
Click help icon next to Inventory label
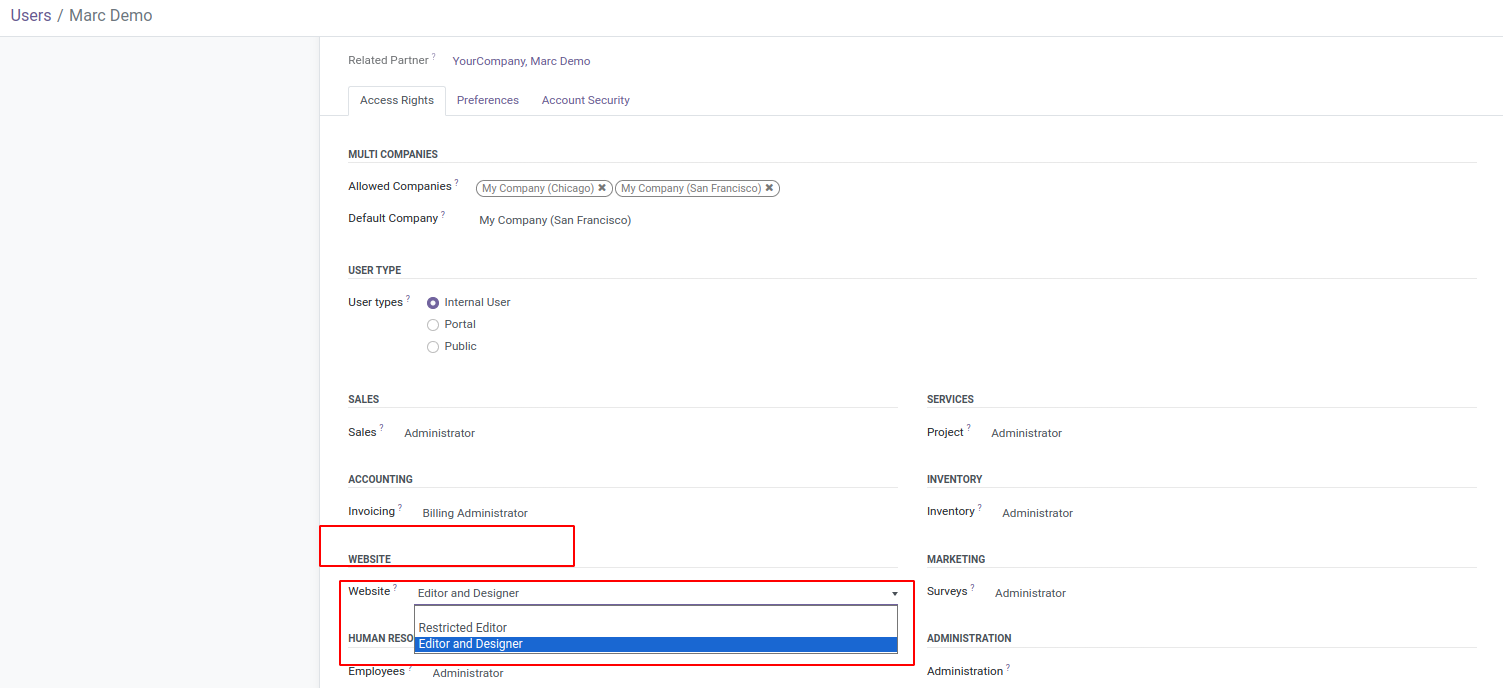point(979,508)
